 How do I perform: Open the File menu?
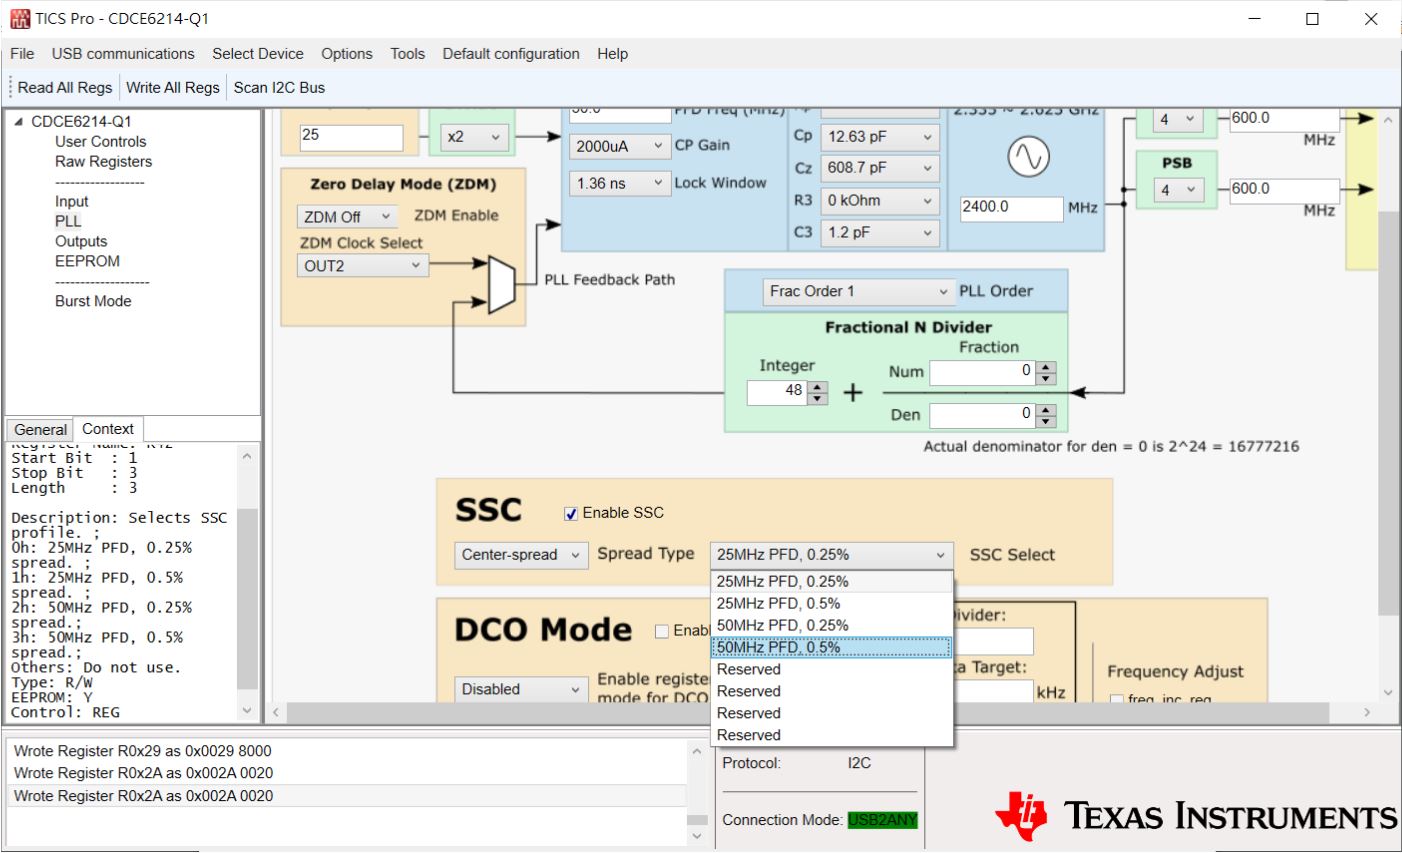(x=22, y=54)
